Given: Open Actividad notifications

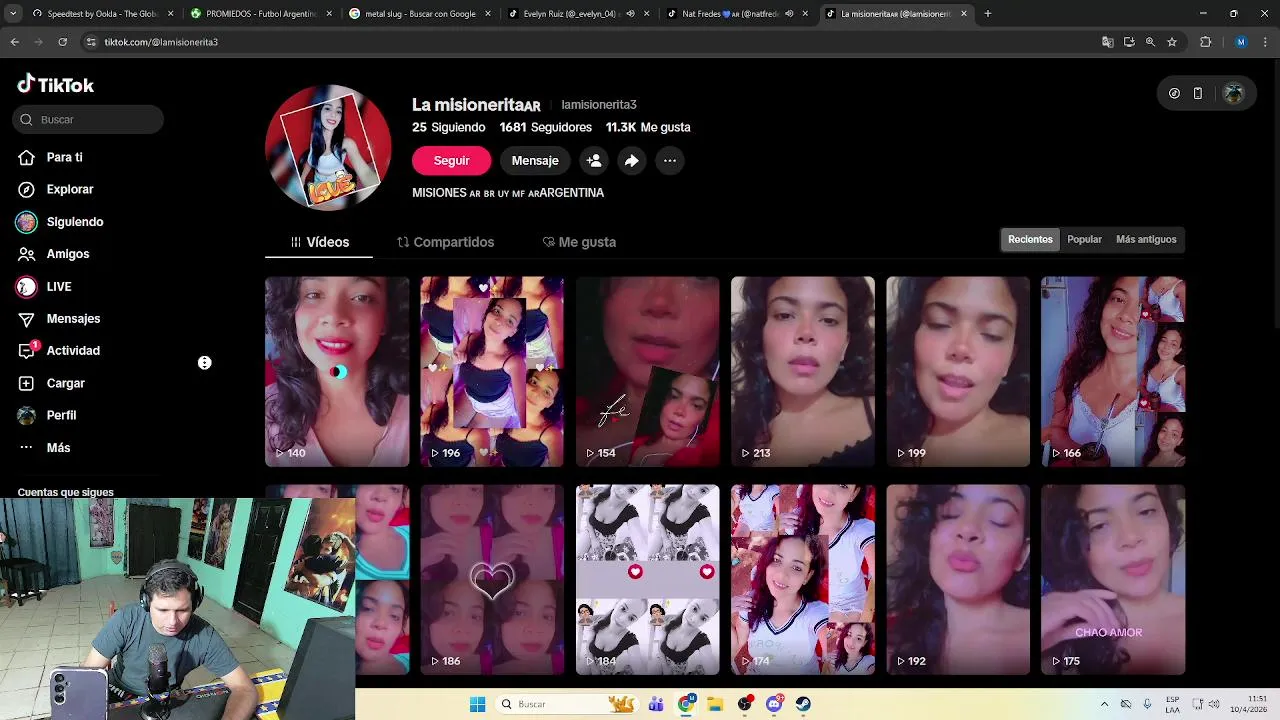Looking at the screenshot, I should coord(59,351).
